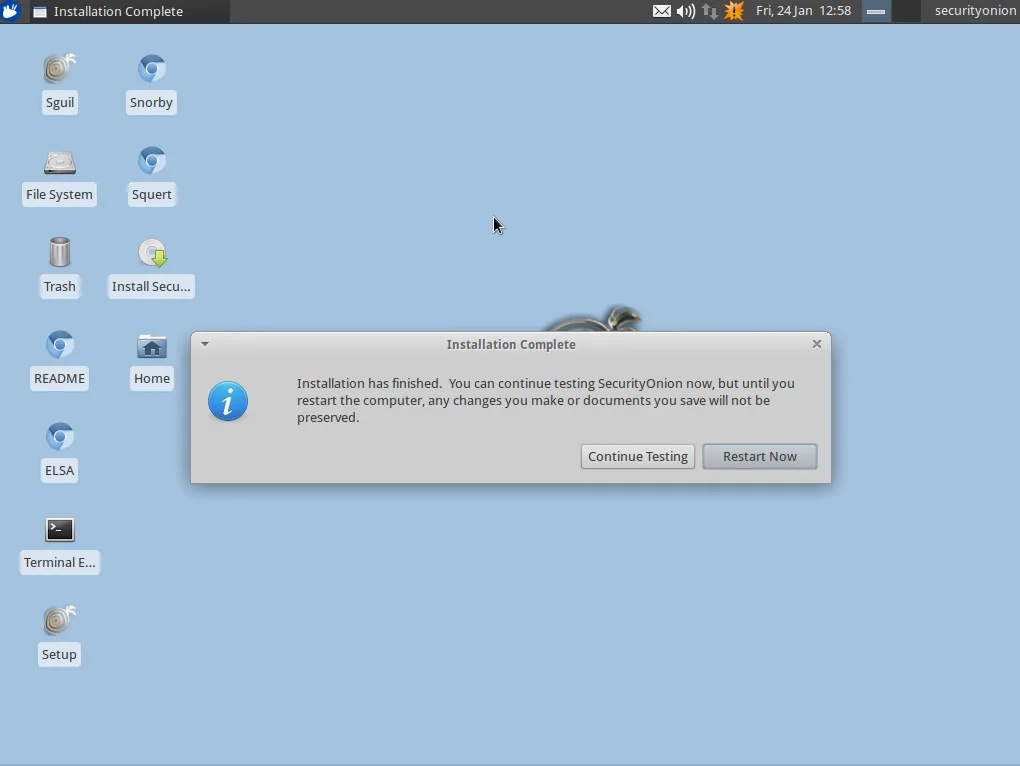Click the Continue Testing button
Screen dimensions: 1020x766
point(638,456)
